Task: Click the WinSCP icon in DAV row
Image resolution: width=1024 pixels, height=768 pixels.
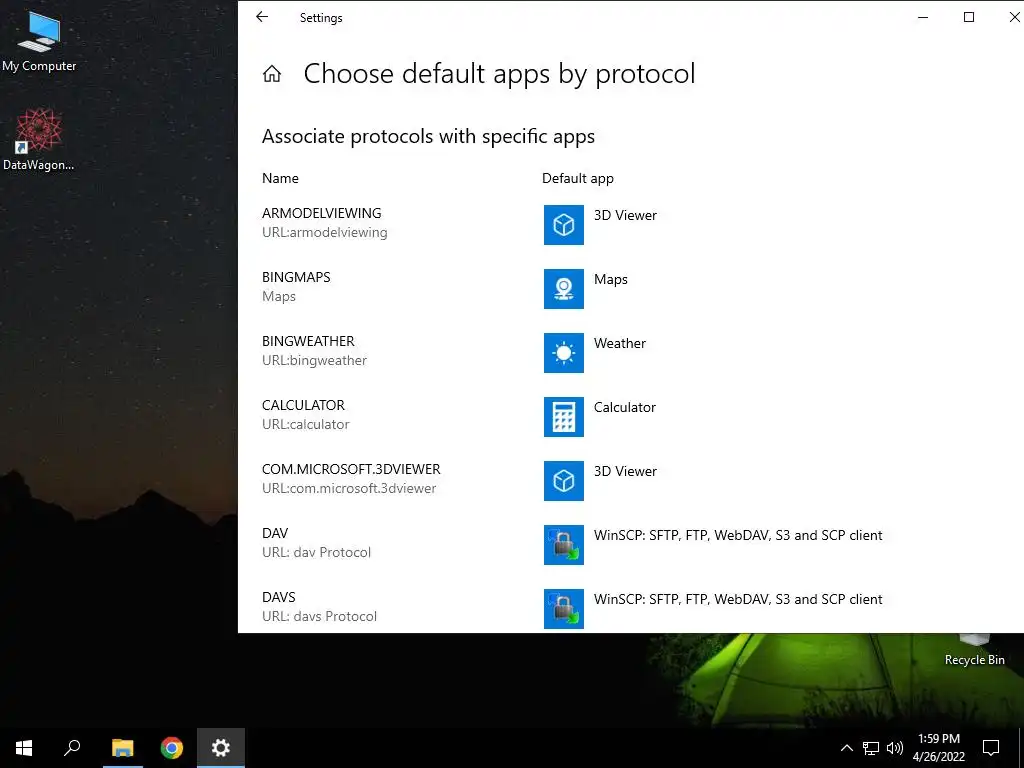Action: pos(564,545)
